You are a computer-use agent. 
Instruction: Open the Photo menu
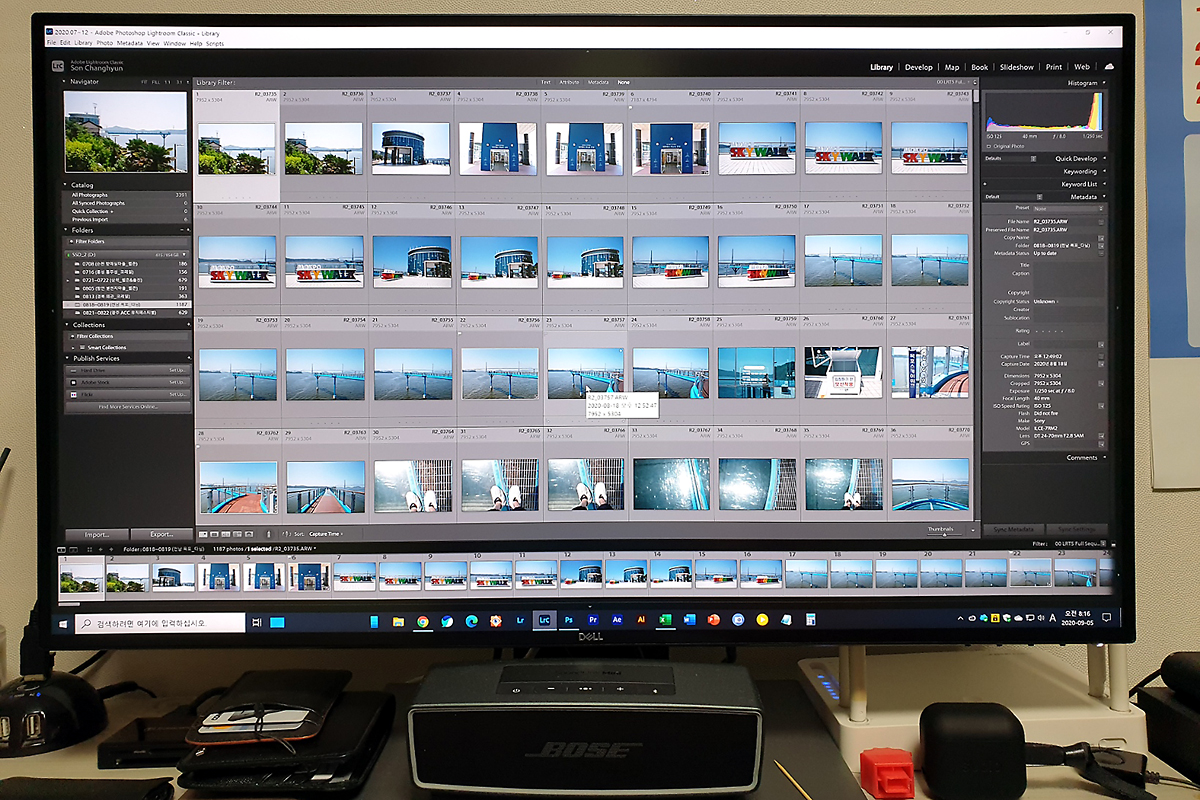[x=104, y=43]
